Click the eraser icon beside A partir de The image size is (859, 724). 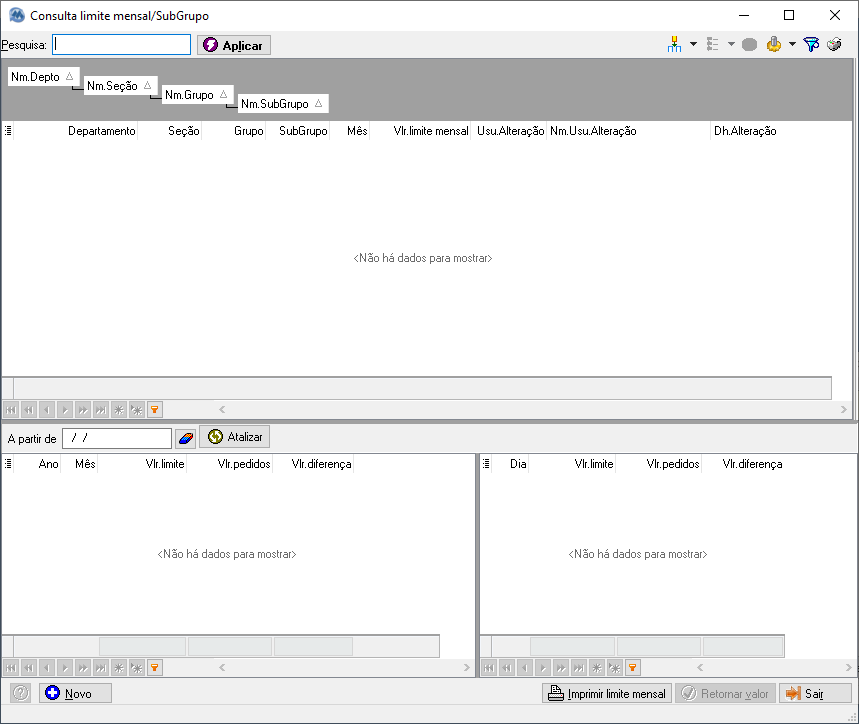coord(186,438)
